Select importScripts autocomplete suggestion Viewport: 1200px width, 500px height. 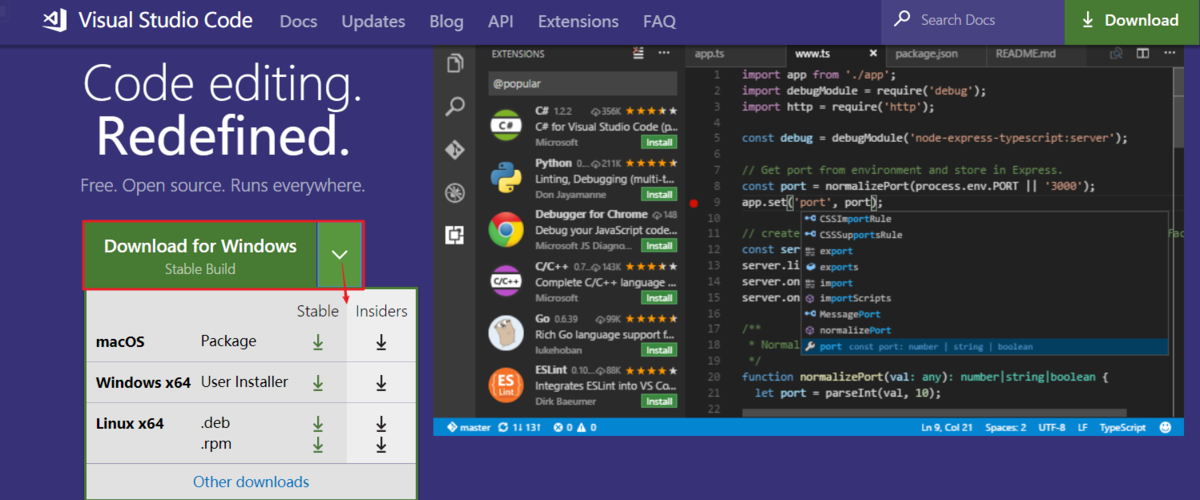[984, 298]
